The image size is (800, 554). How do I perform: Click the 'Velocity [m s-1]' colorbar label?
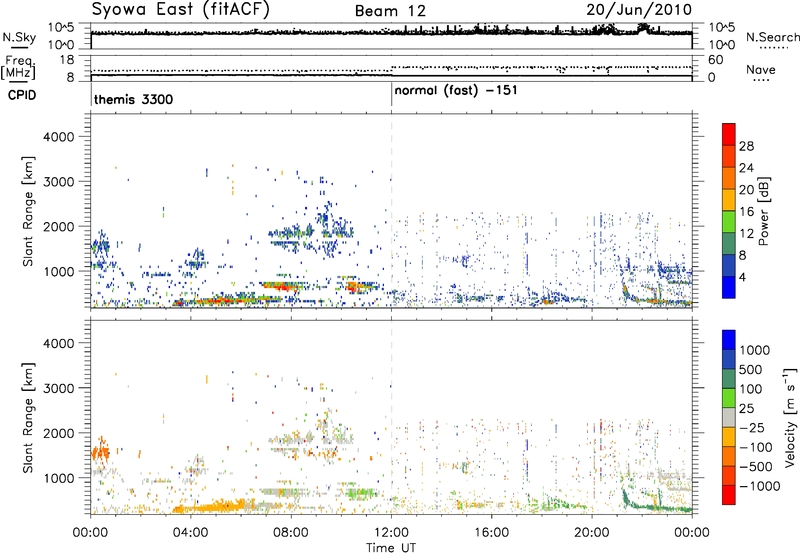coord(790,417)
